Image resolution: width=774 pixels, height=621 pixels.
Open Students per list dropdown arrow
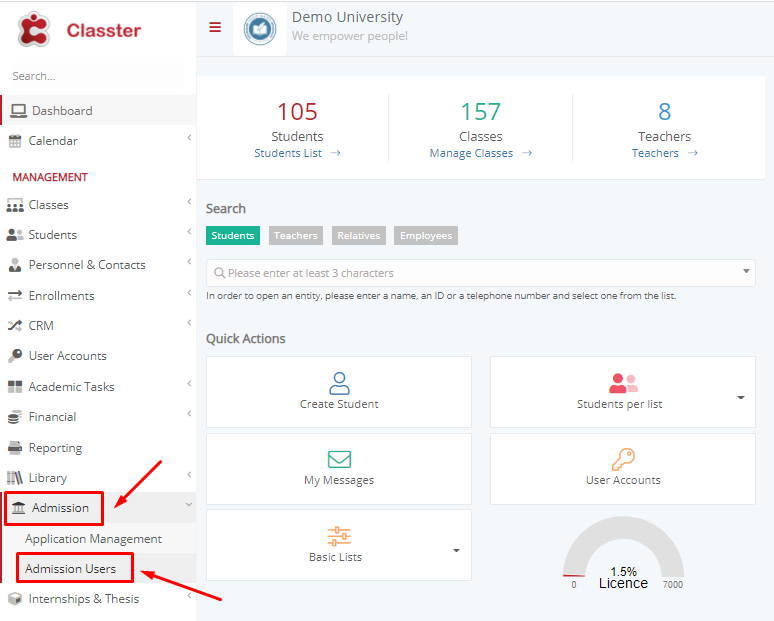click(740, 397)
